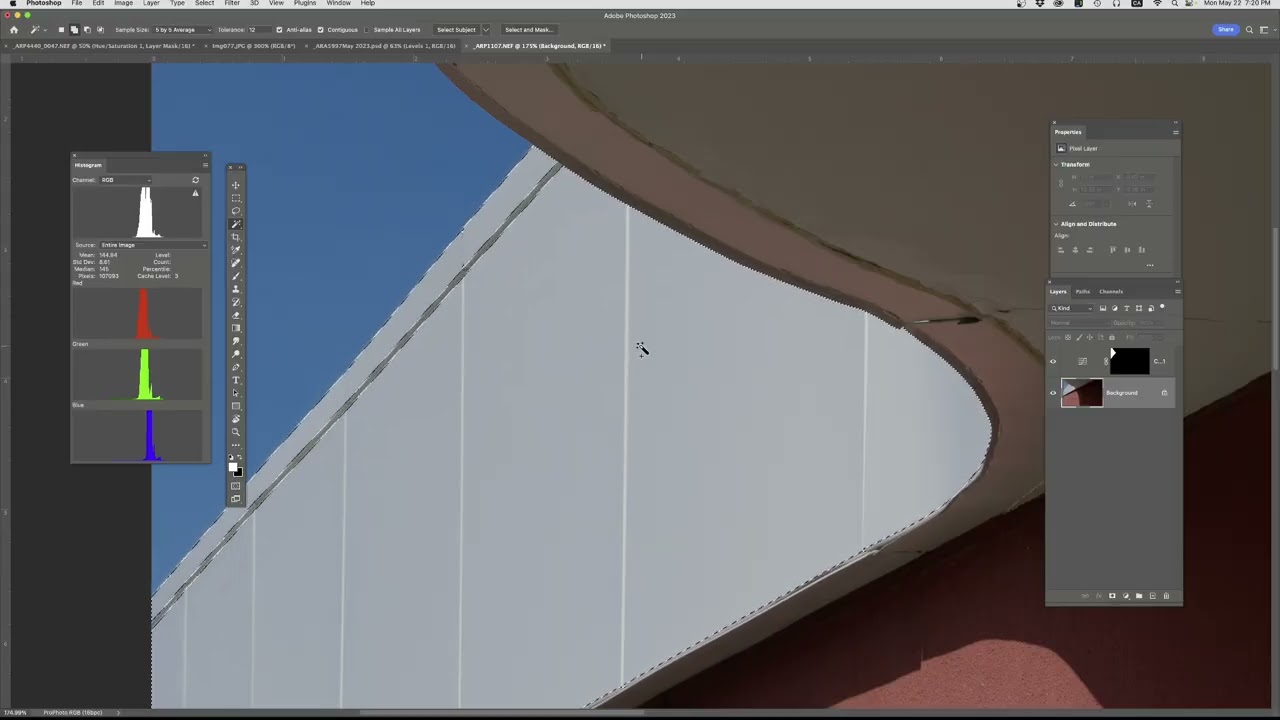Click the Add to Selection mode icon
1280x720 pixels.
coord(74,30)
